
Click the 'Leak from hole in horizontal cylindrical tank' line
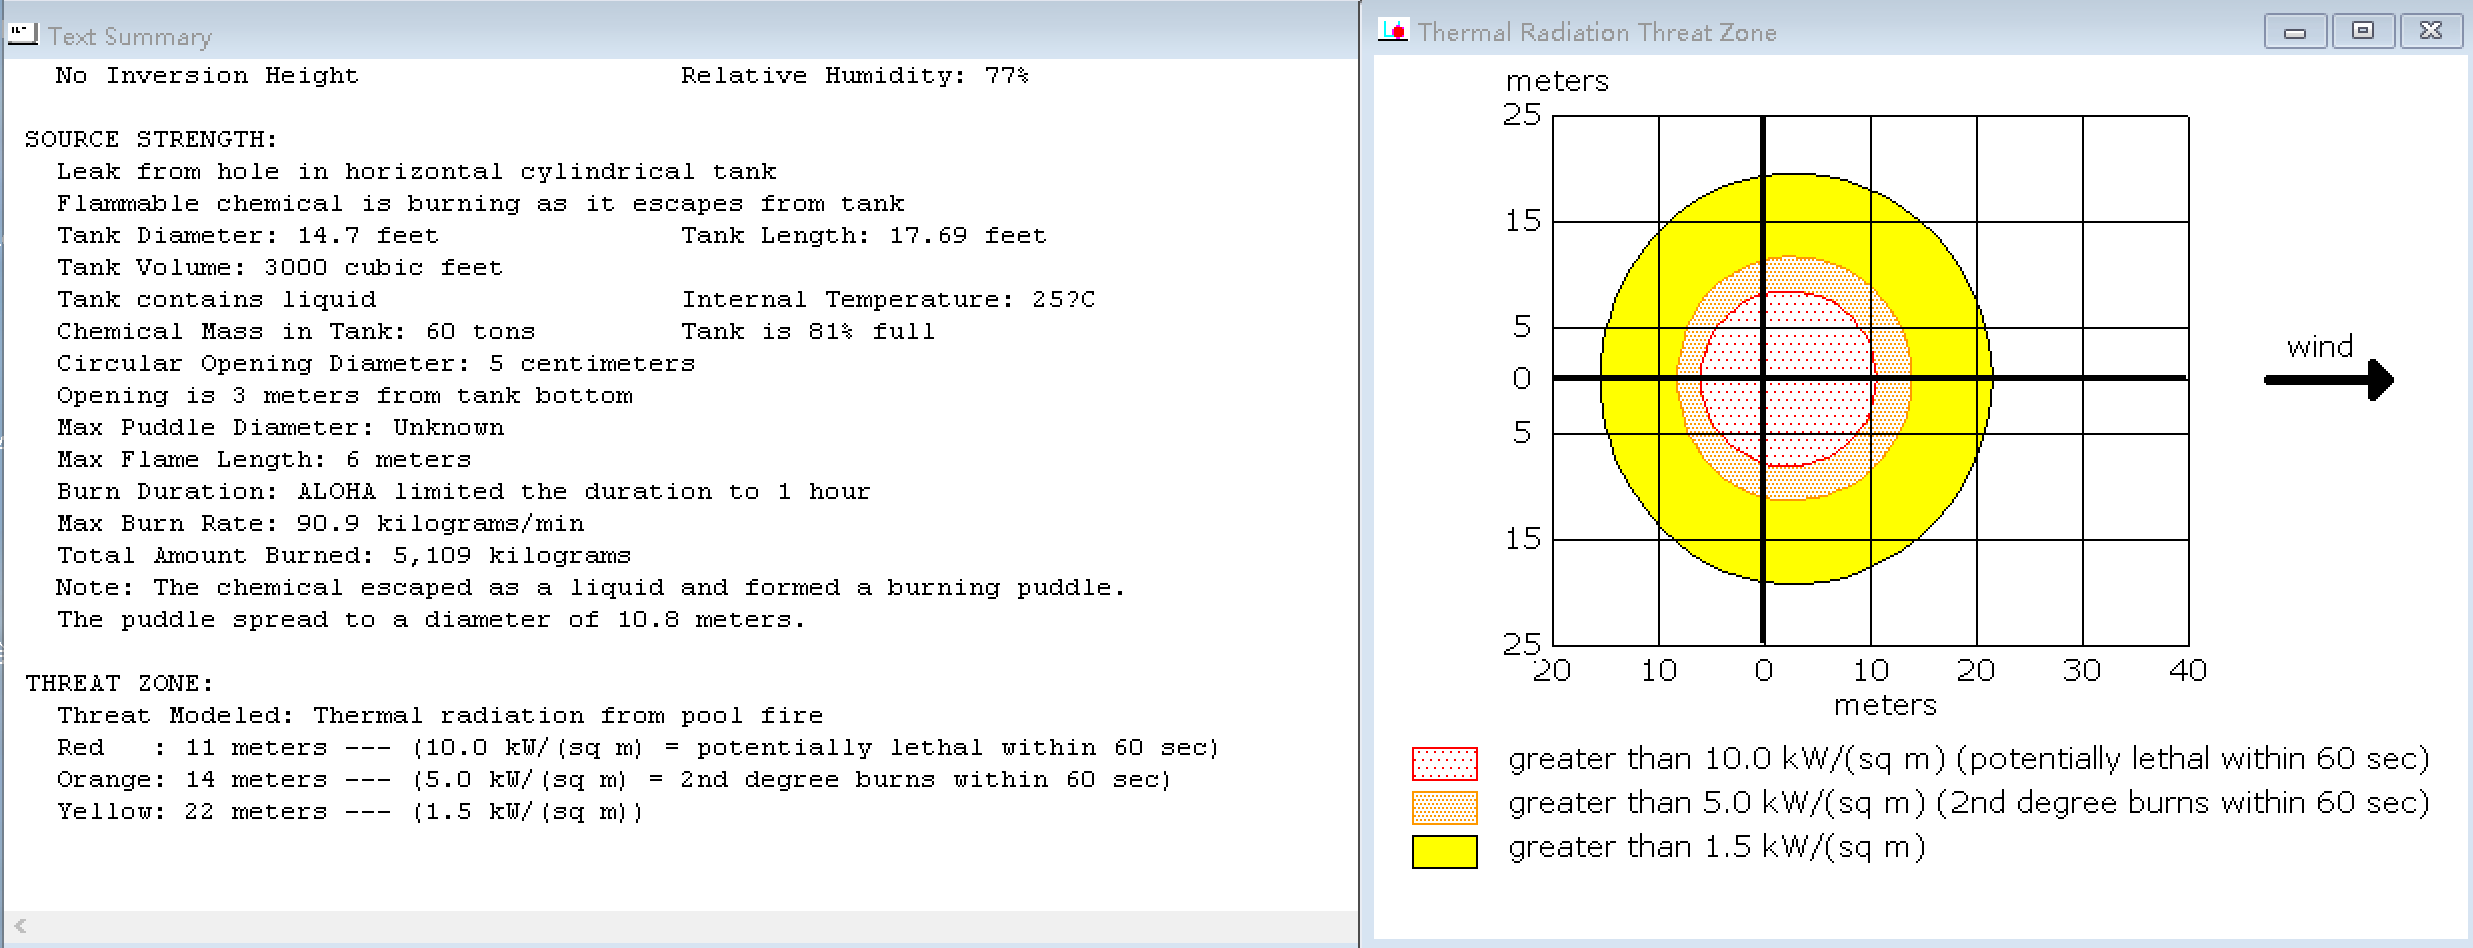coord(416,171)
